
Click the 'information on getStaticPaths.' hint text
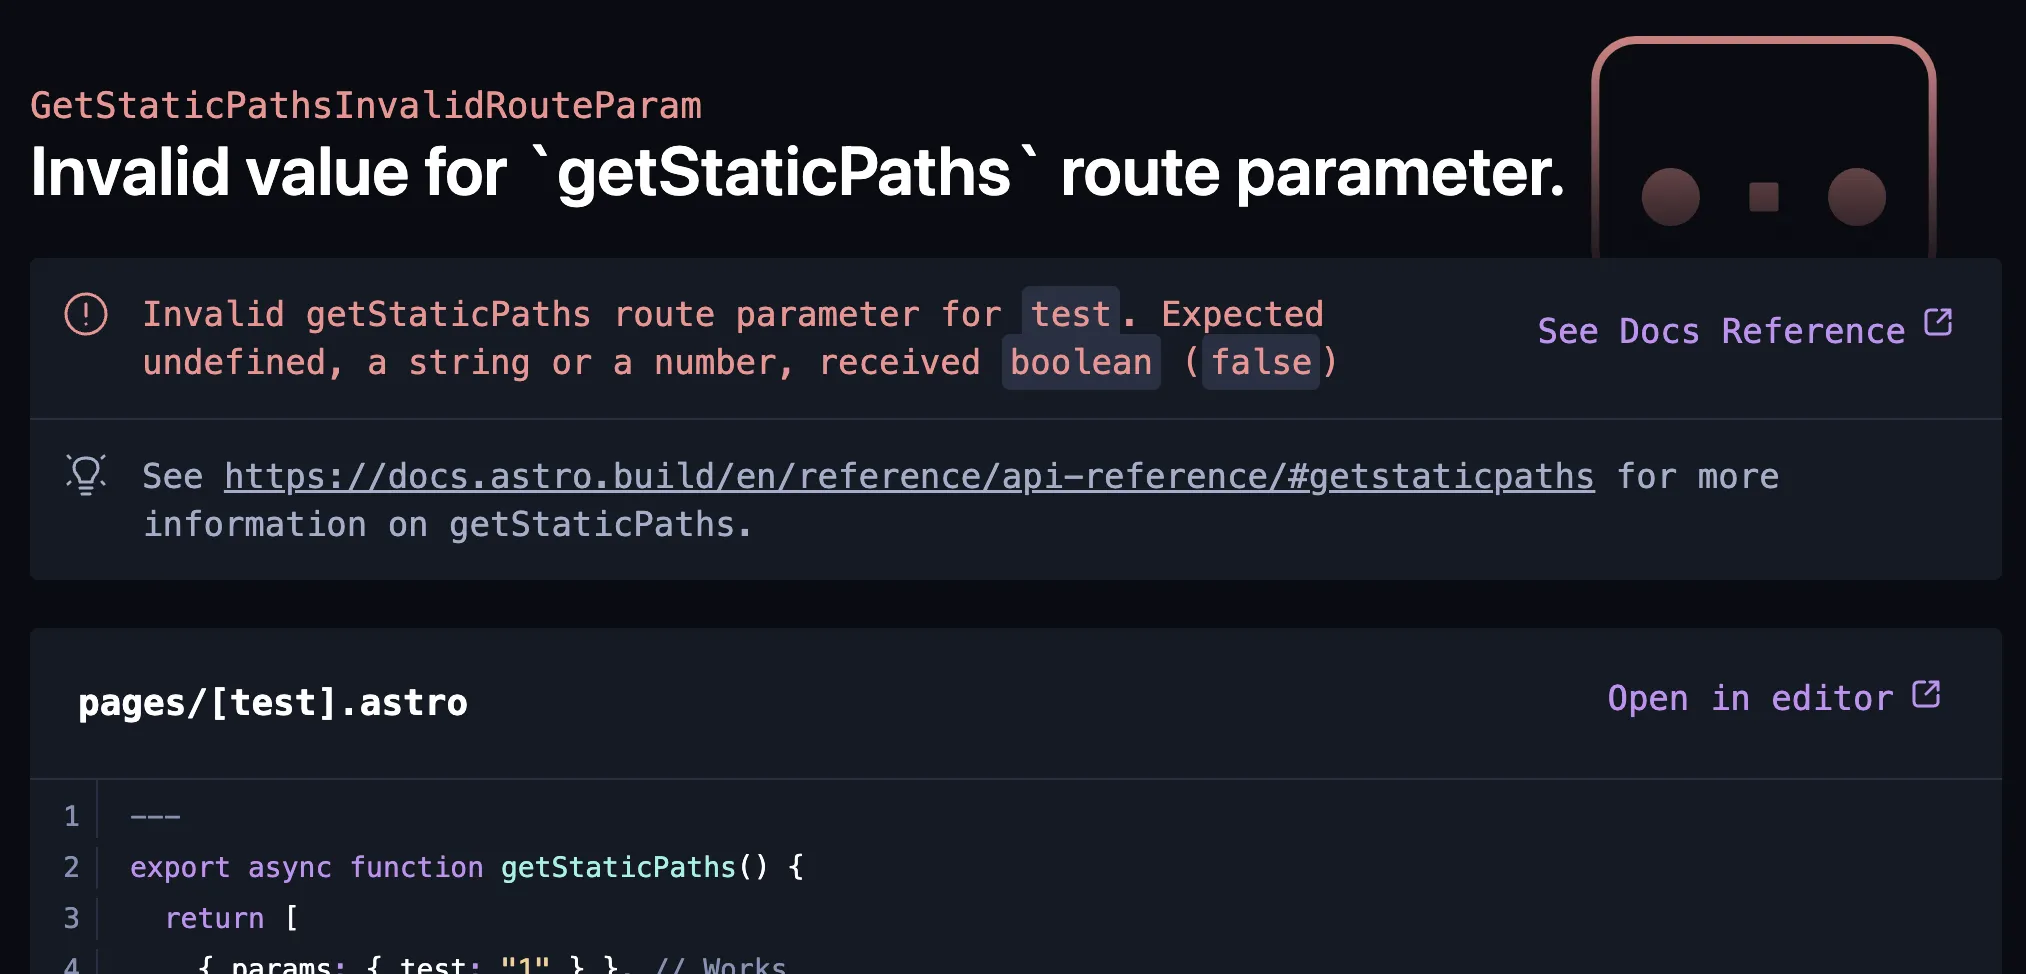447,525
